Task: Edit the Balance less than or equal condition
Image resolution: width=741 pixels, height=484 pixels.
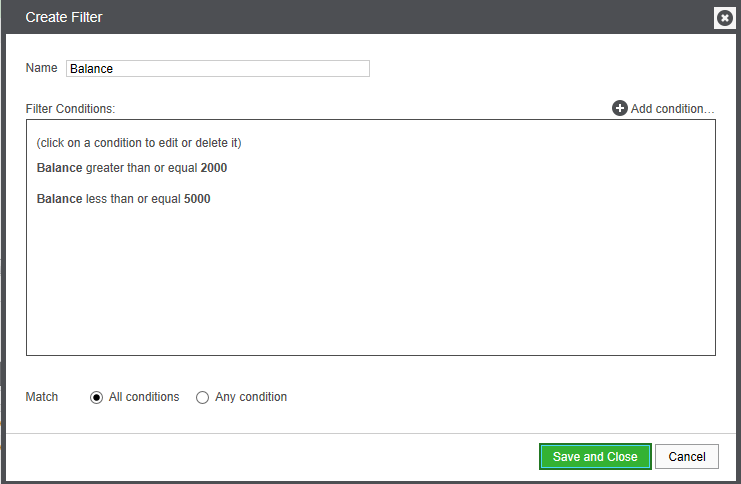Action: click(124, 199)
